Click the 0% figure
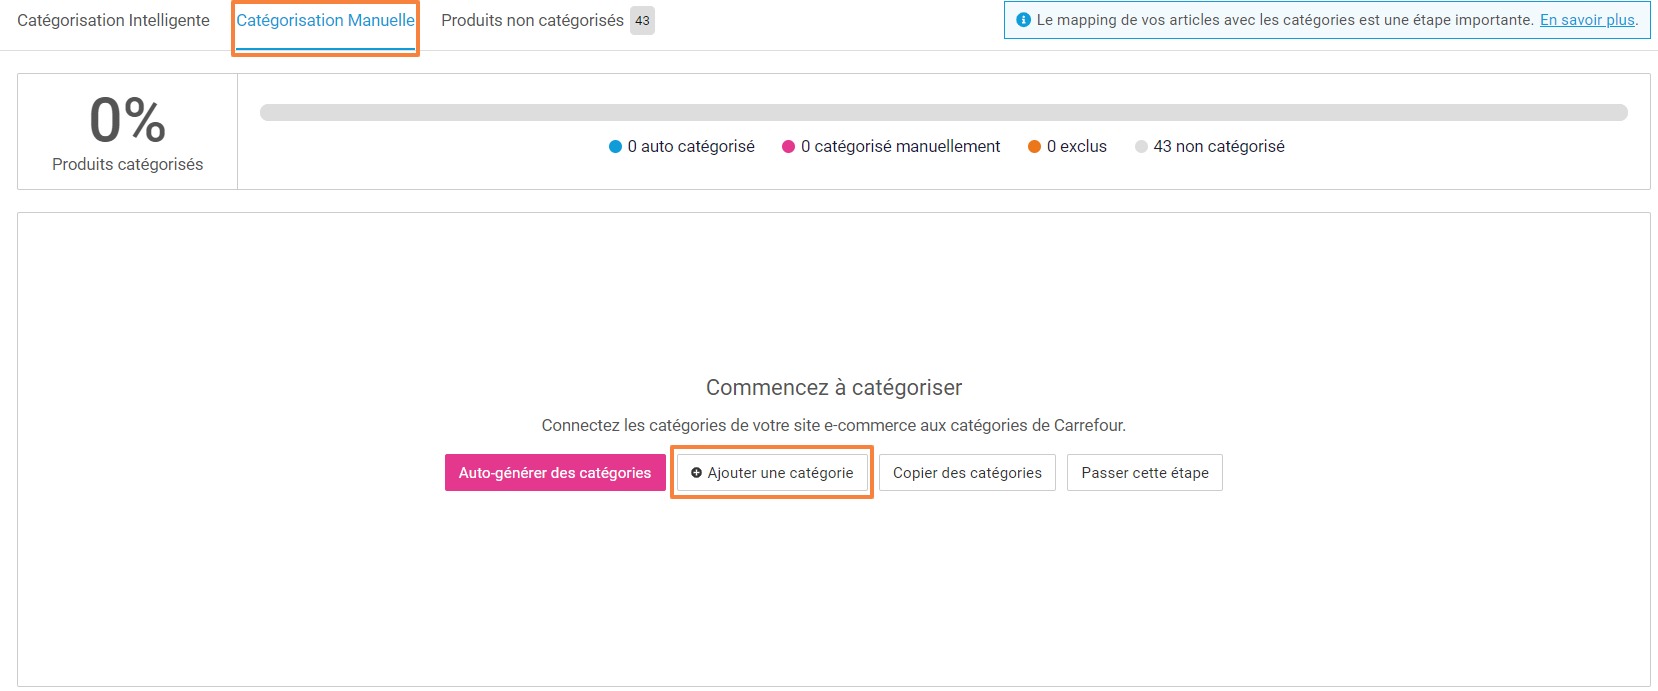 coord(127,120)
